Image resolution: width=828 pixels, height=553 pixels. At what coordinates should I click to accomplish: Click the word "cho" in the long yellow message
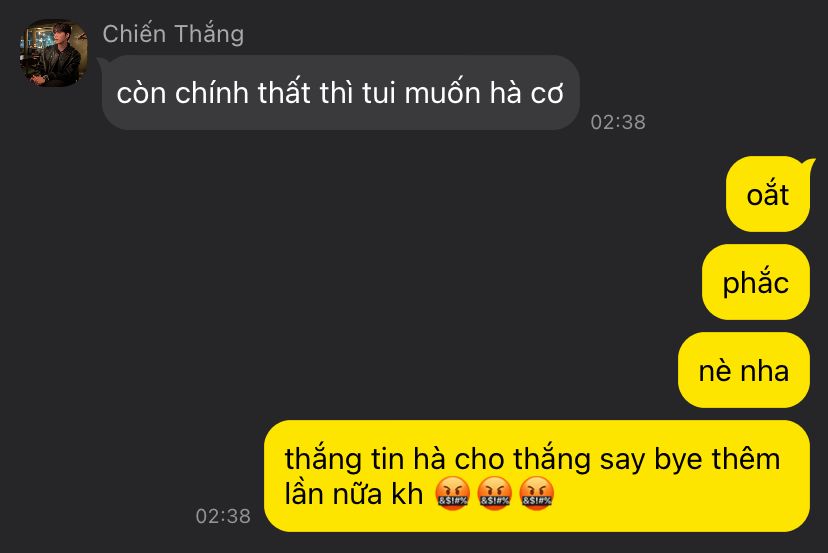(479, 458)
